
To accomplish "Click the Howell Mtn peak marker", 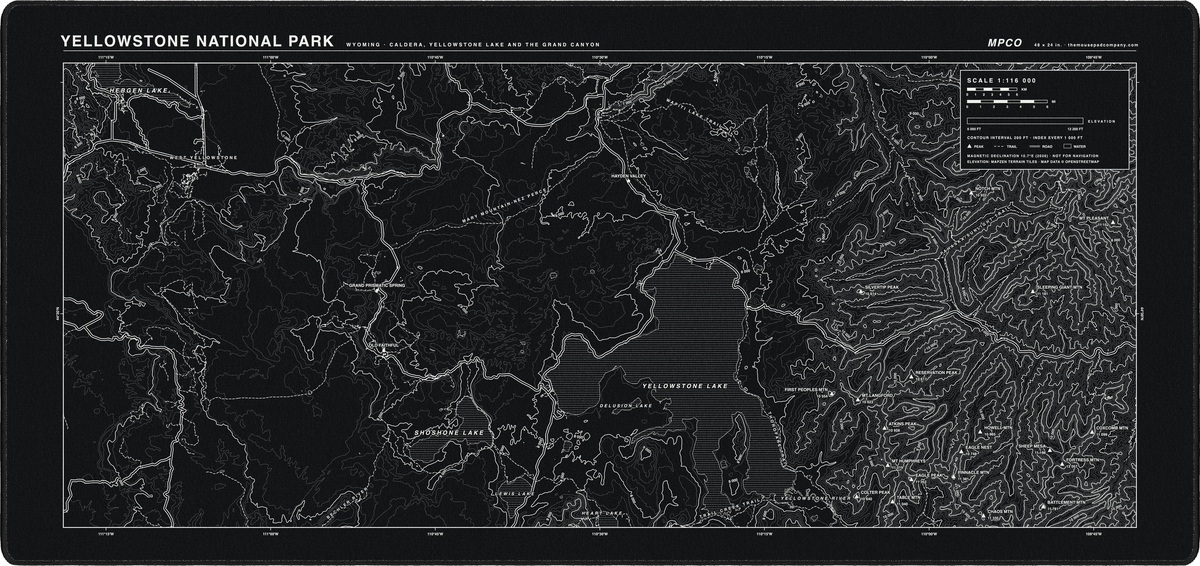I will click(x=980, y=431).
